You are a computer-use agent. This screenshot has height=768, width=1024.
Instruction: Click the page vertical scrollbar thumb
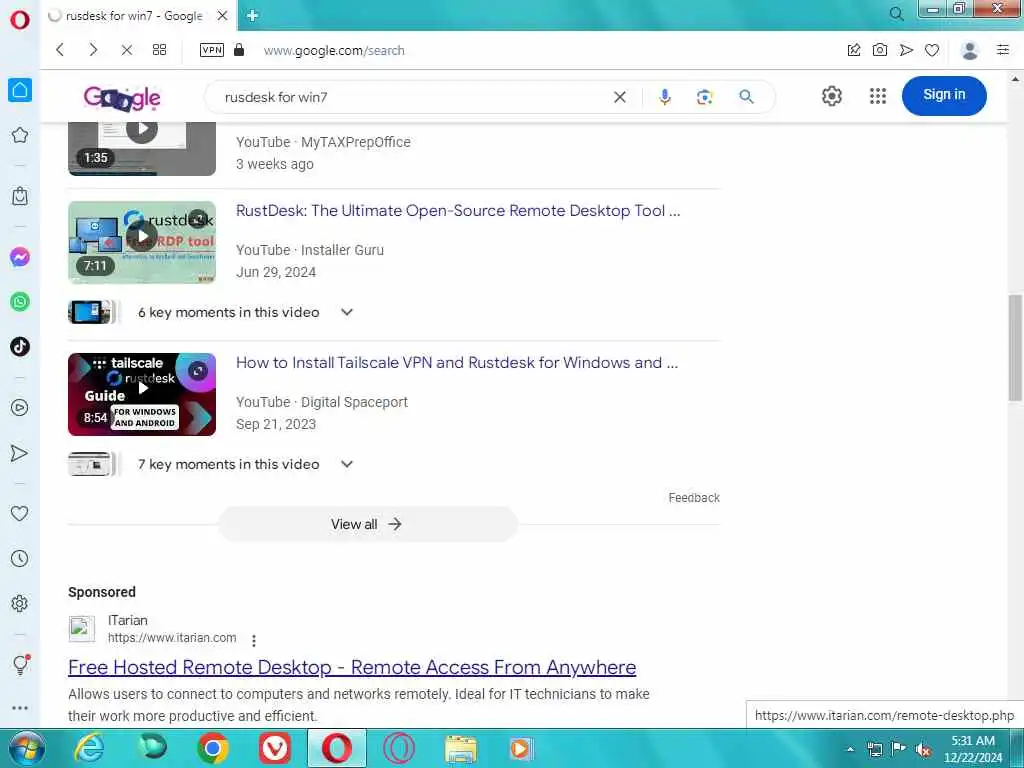pyautogui.click(x=1015, y=347)
